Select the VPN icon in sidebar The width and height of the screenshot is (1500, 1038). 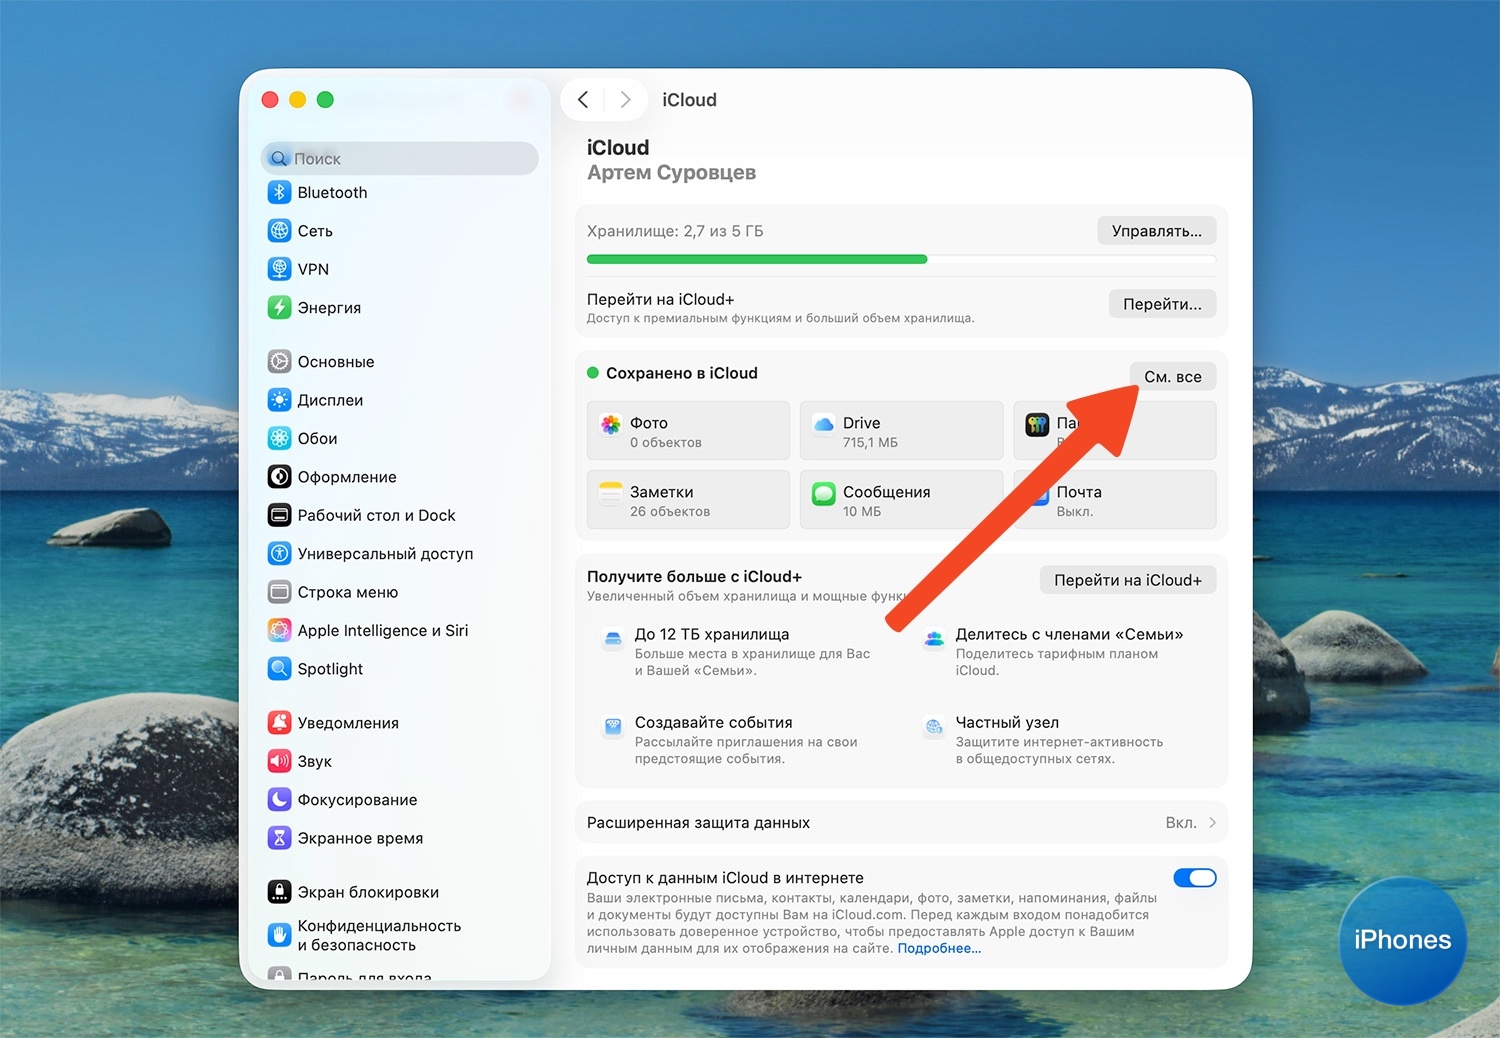coord(279,269)
